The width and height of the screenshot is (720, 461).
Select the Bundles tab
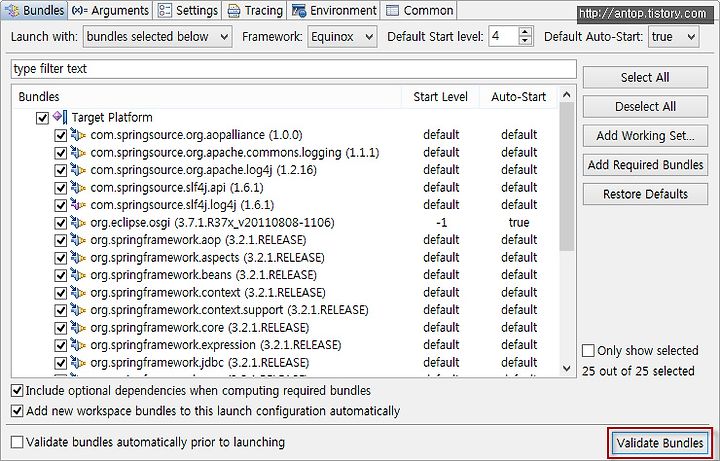(34, 10)
